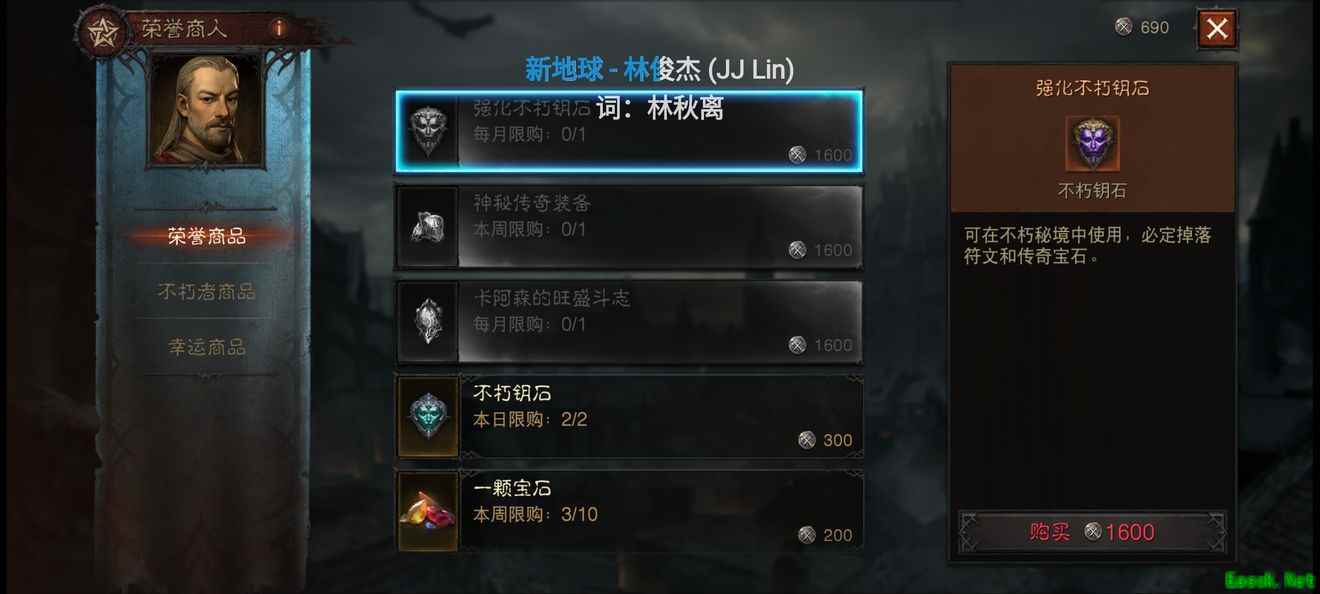Screen dimensions: 1320x594
Task: Click the merchant portrait image
Action: coord(206,109)
